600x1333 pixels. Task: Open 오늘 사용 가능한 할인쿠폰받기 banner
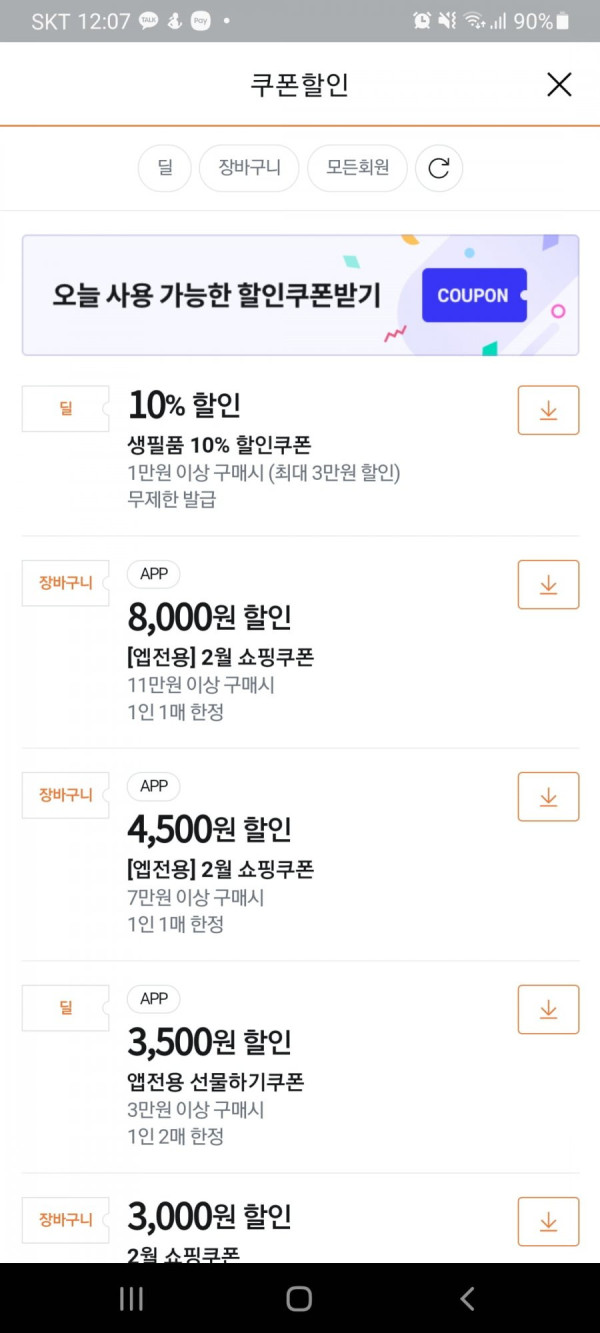(300, 295)
